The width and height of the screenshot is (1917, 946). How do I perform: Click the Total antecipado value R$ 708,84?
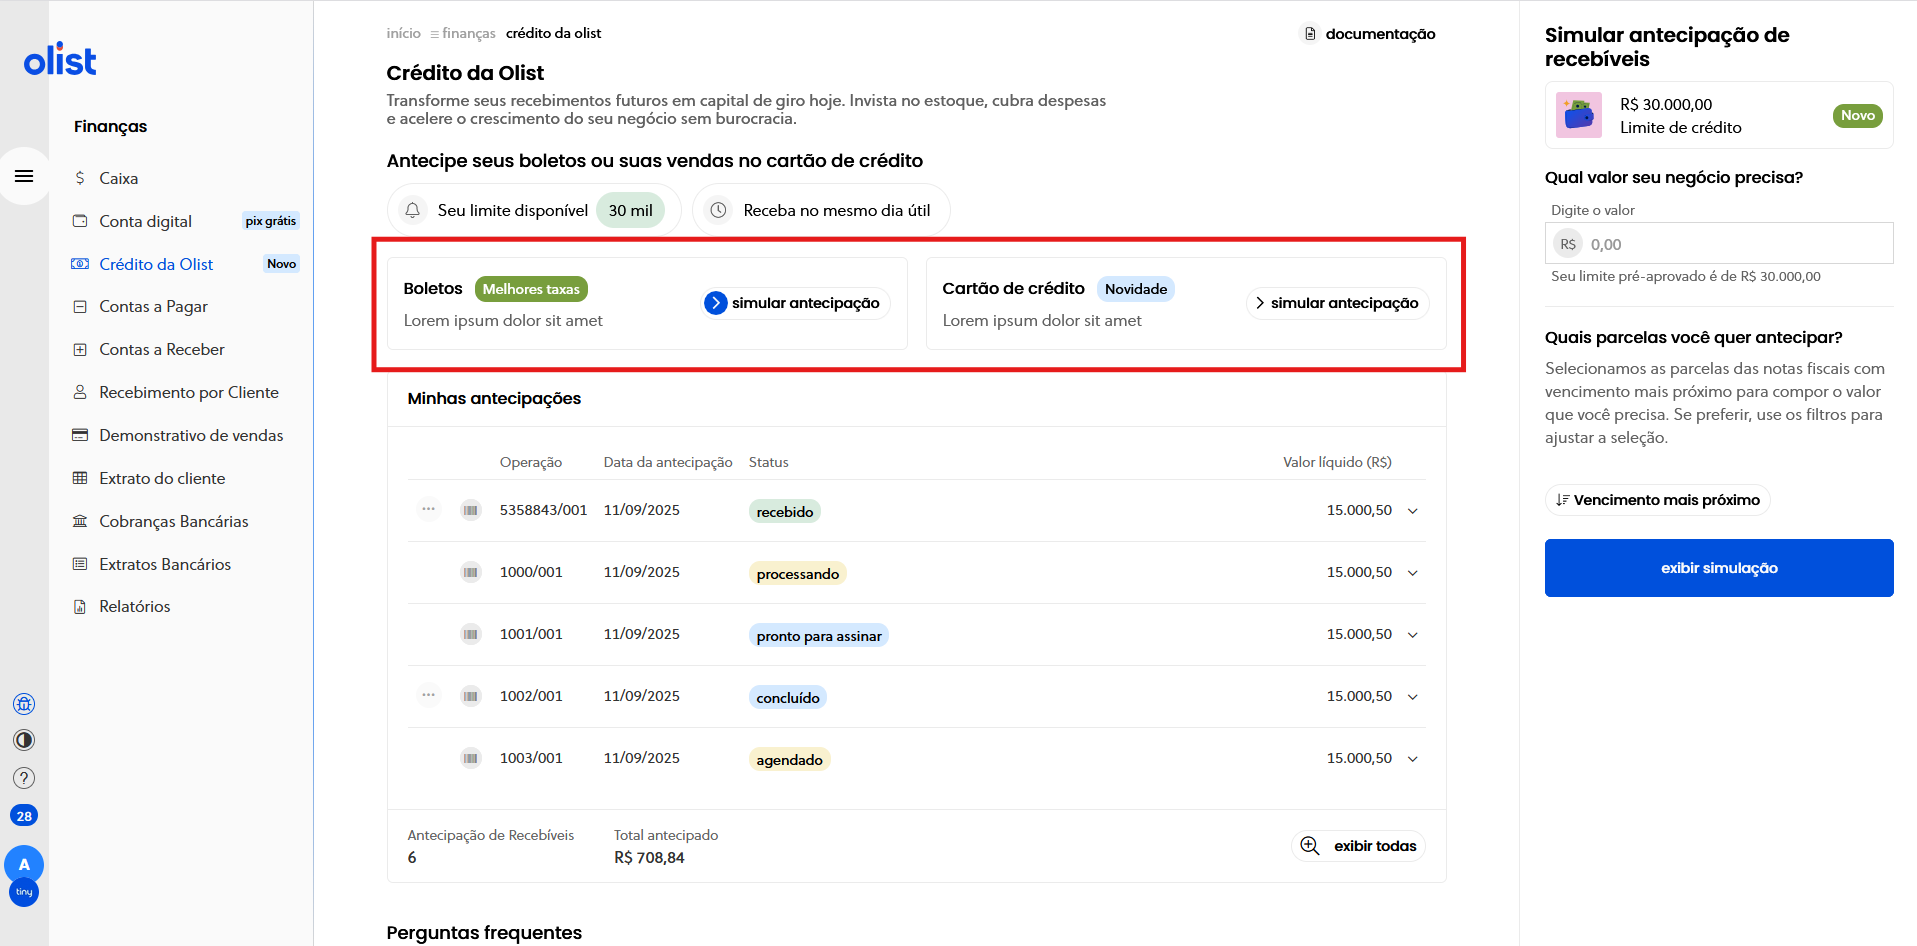pyautogui.click(x=649, y=857)
